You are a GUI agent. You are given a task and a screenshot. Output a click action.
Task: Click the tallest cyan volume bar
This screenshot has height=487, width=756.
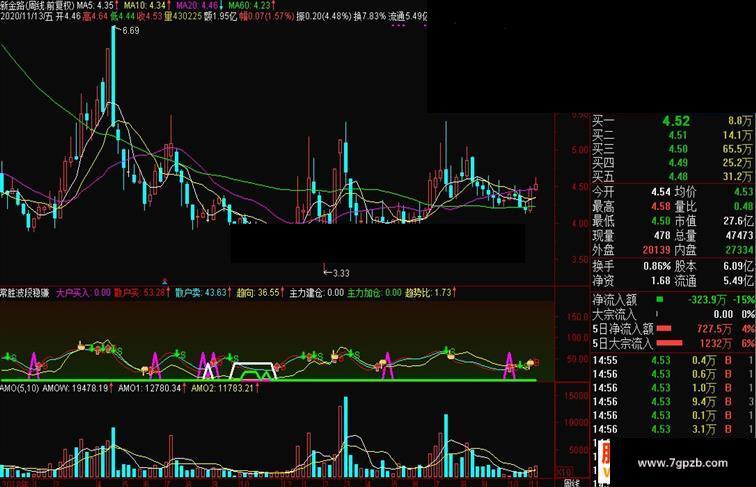pyautogui.click(x=346, y=437)
